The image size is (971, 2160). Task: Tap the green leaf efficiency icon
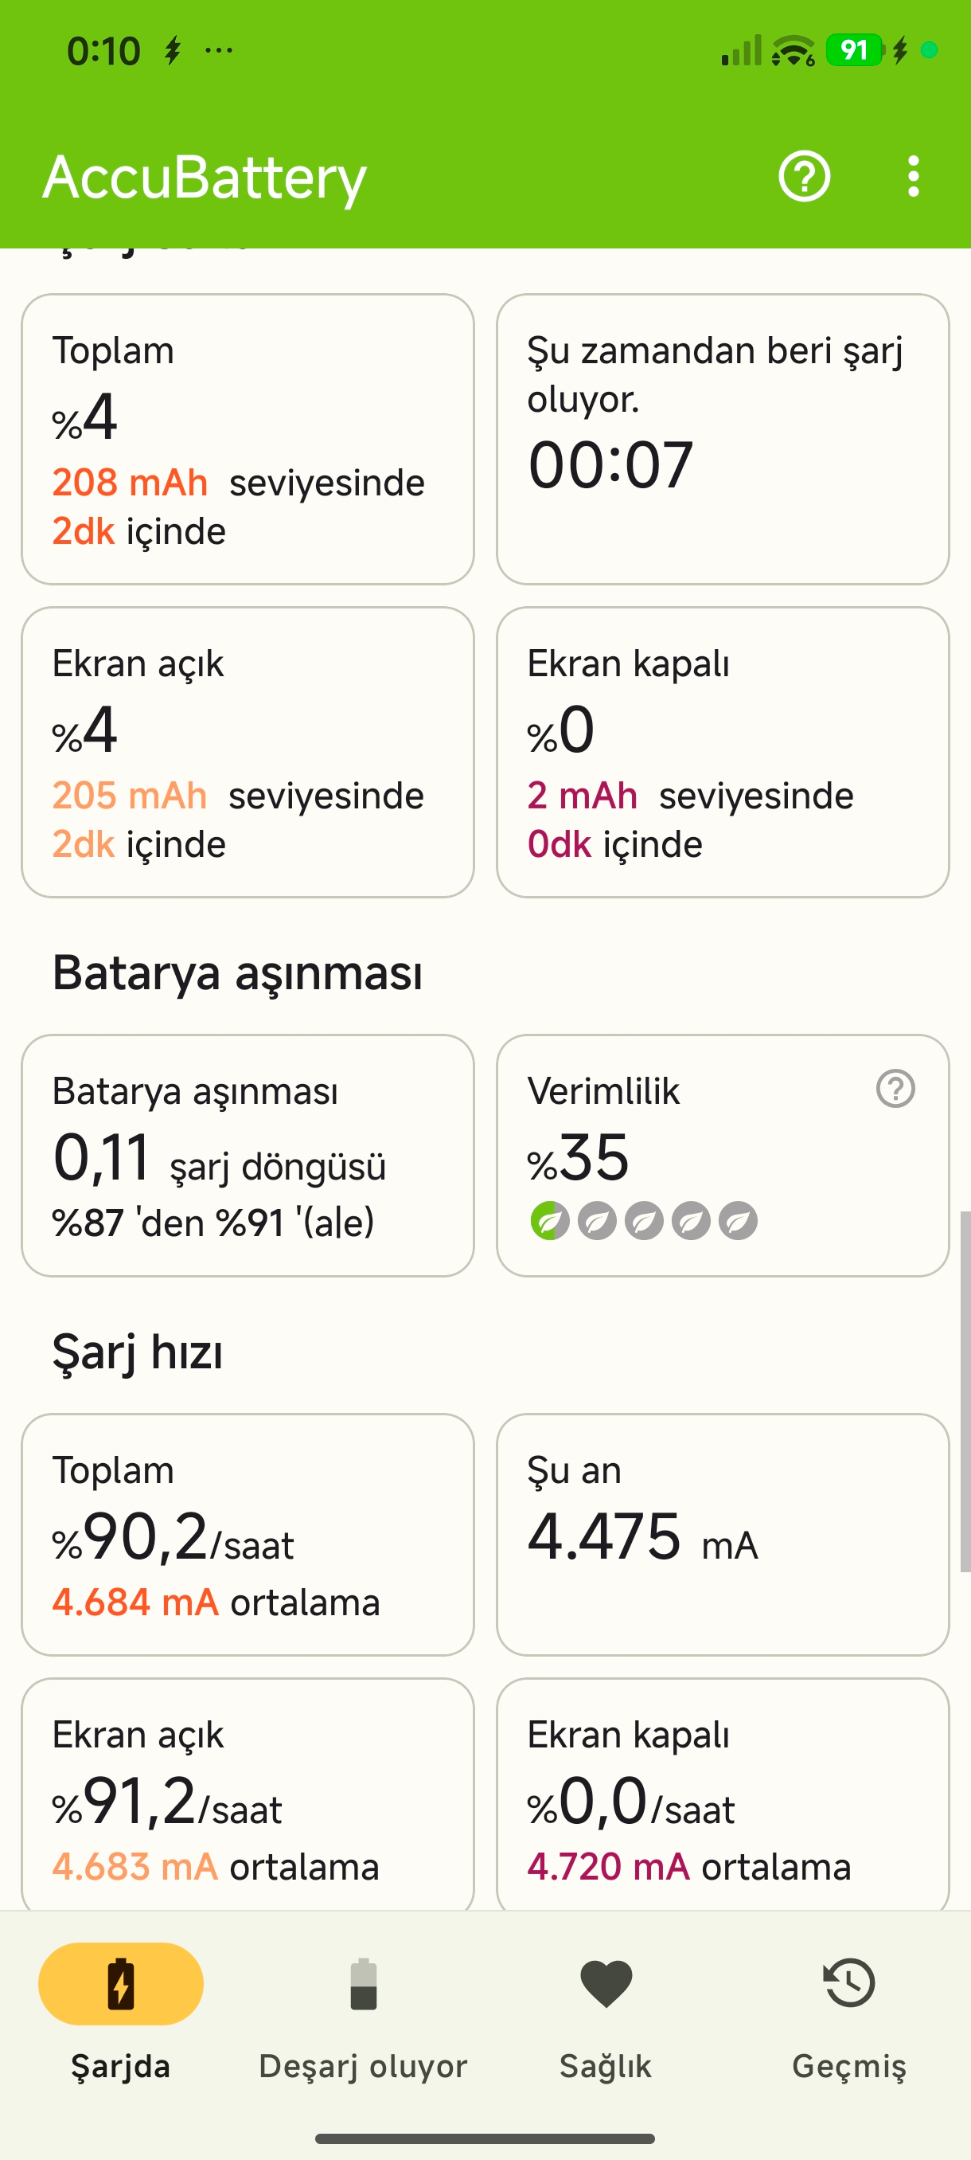pyautogui.click(x=549, y=1221)
